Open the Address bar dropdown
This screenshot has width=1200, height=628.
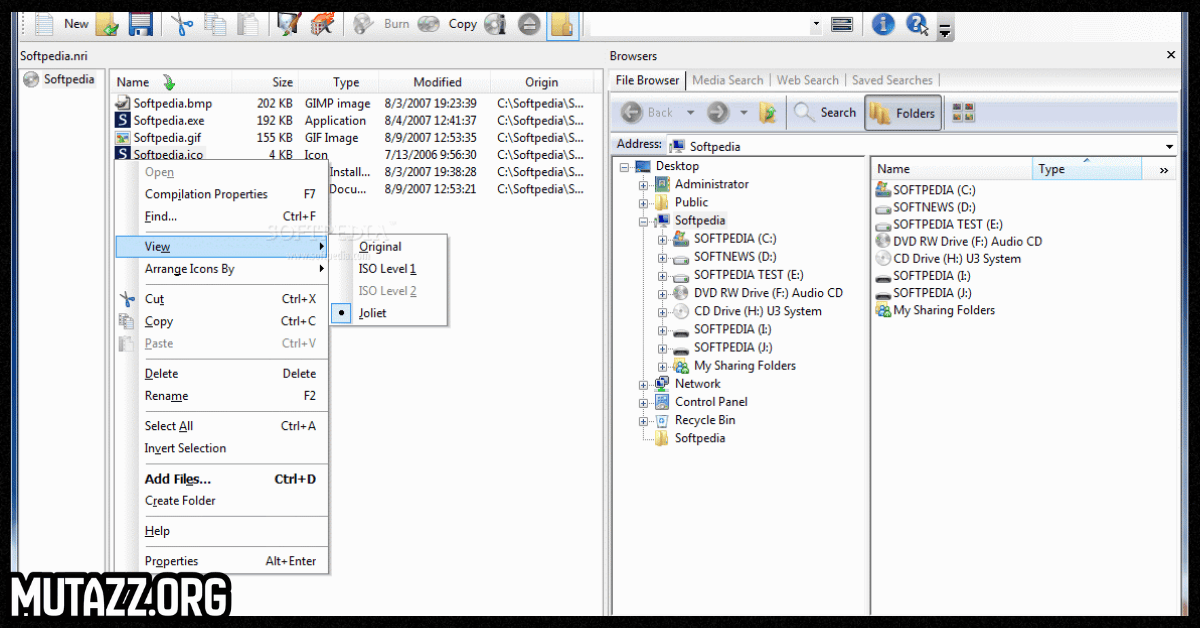coord(1169,147)
